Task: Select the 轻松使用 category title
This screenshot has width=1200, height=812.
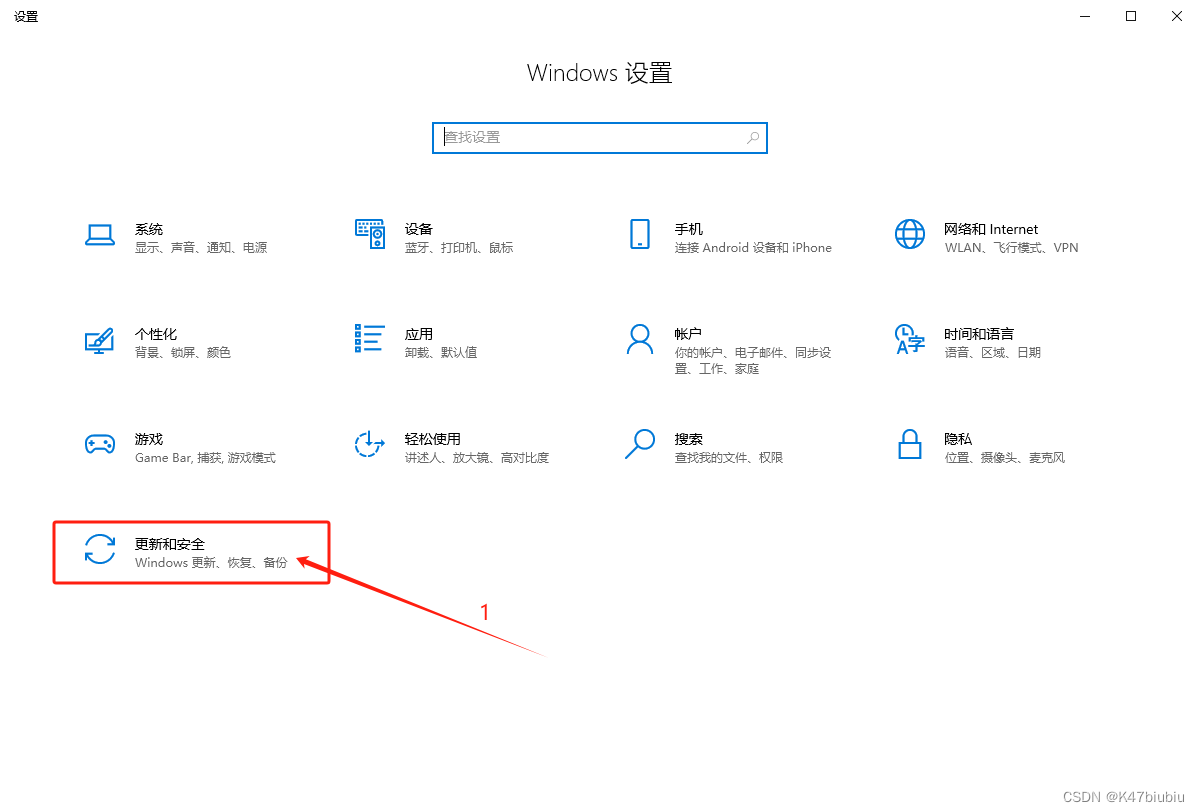Action: click(433, 439)
